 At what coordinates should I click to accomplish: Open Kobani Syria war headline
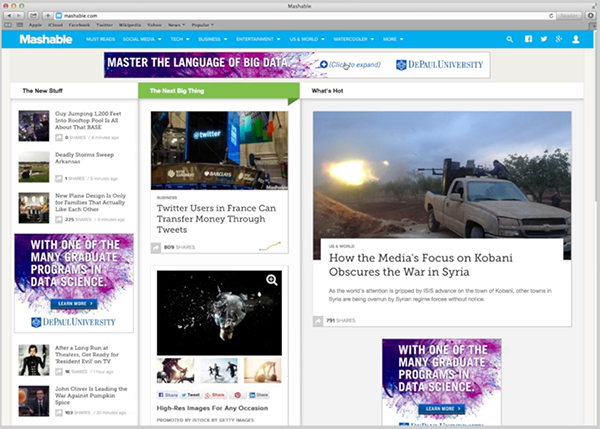tap(421, 264)
